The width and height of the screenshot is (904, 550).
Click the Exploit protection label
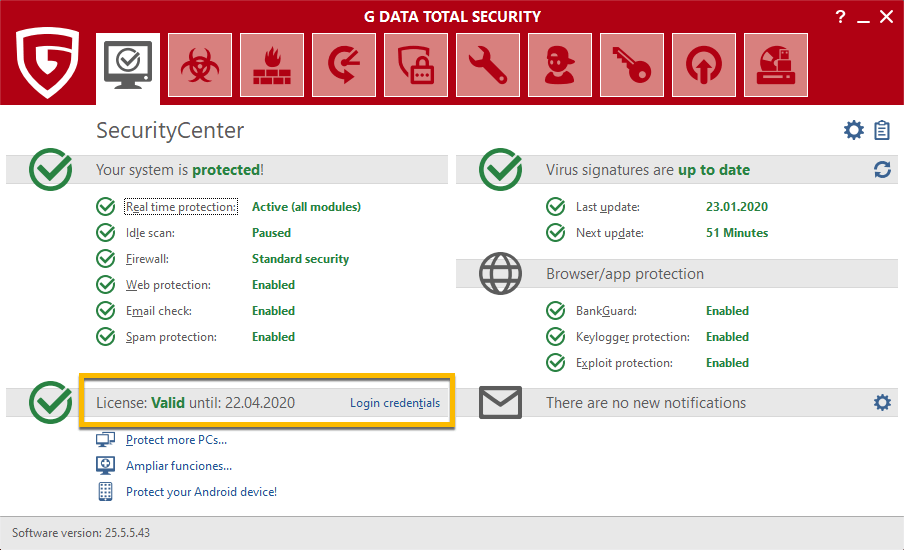click(624, 363)
